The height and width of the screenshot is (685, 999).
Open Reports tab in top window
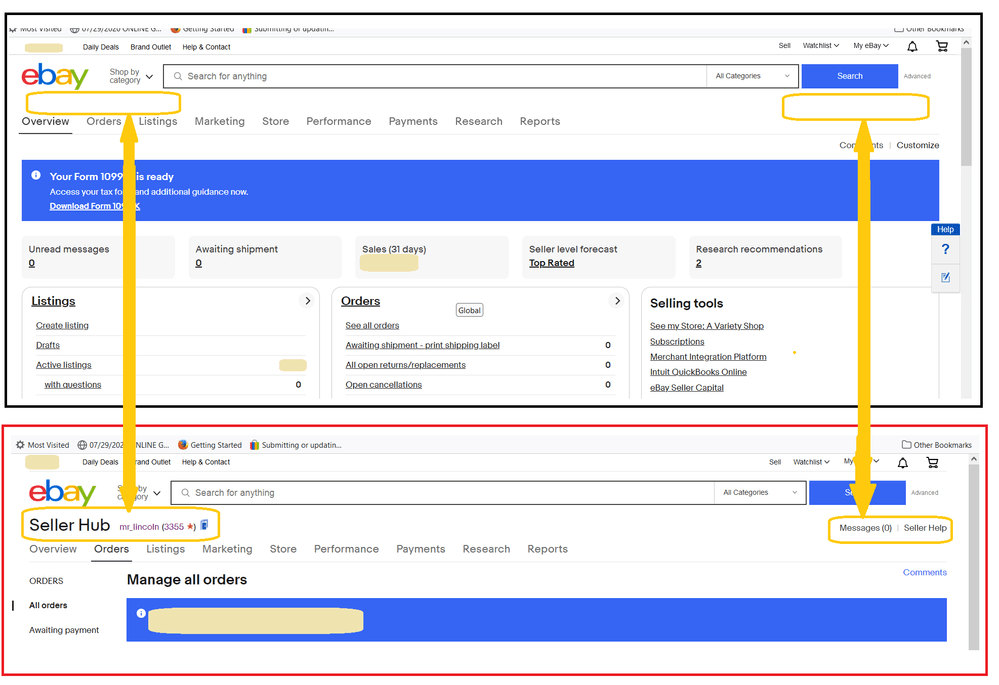(540, 121)
